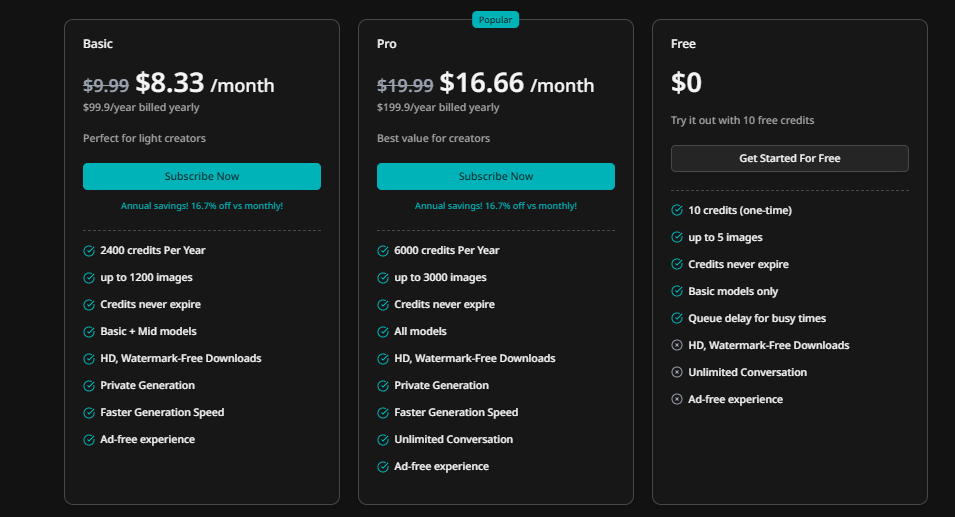The image size is (955, 517).
Task: Click checkmark icon beside 2400 credits Per Year
Action: (x=89, y=250)
